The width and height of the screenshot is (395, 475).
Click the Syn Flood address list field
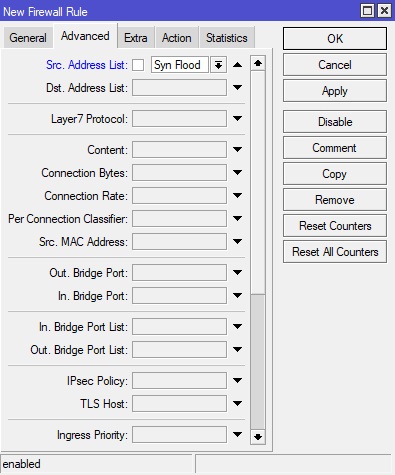[180, 65]
